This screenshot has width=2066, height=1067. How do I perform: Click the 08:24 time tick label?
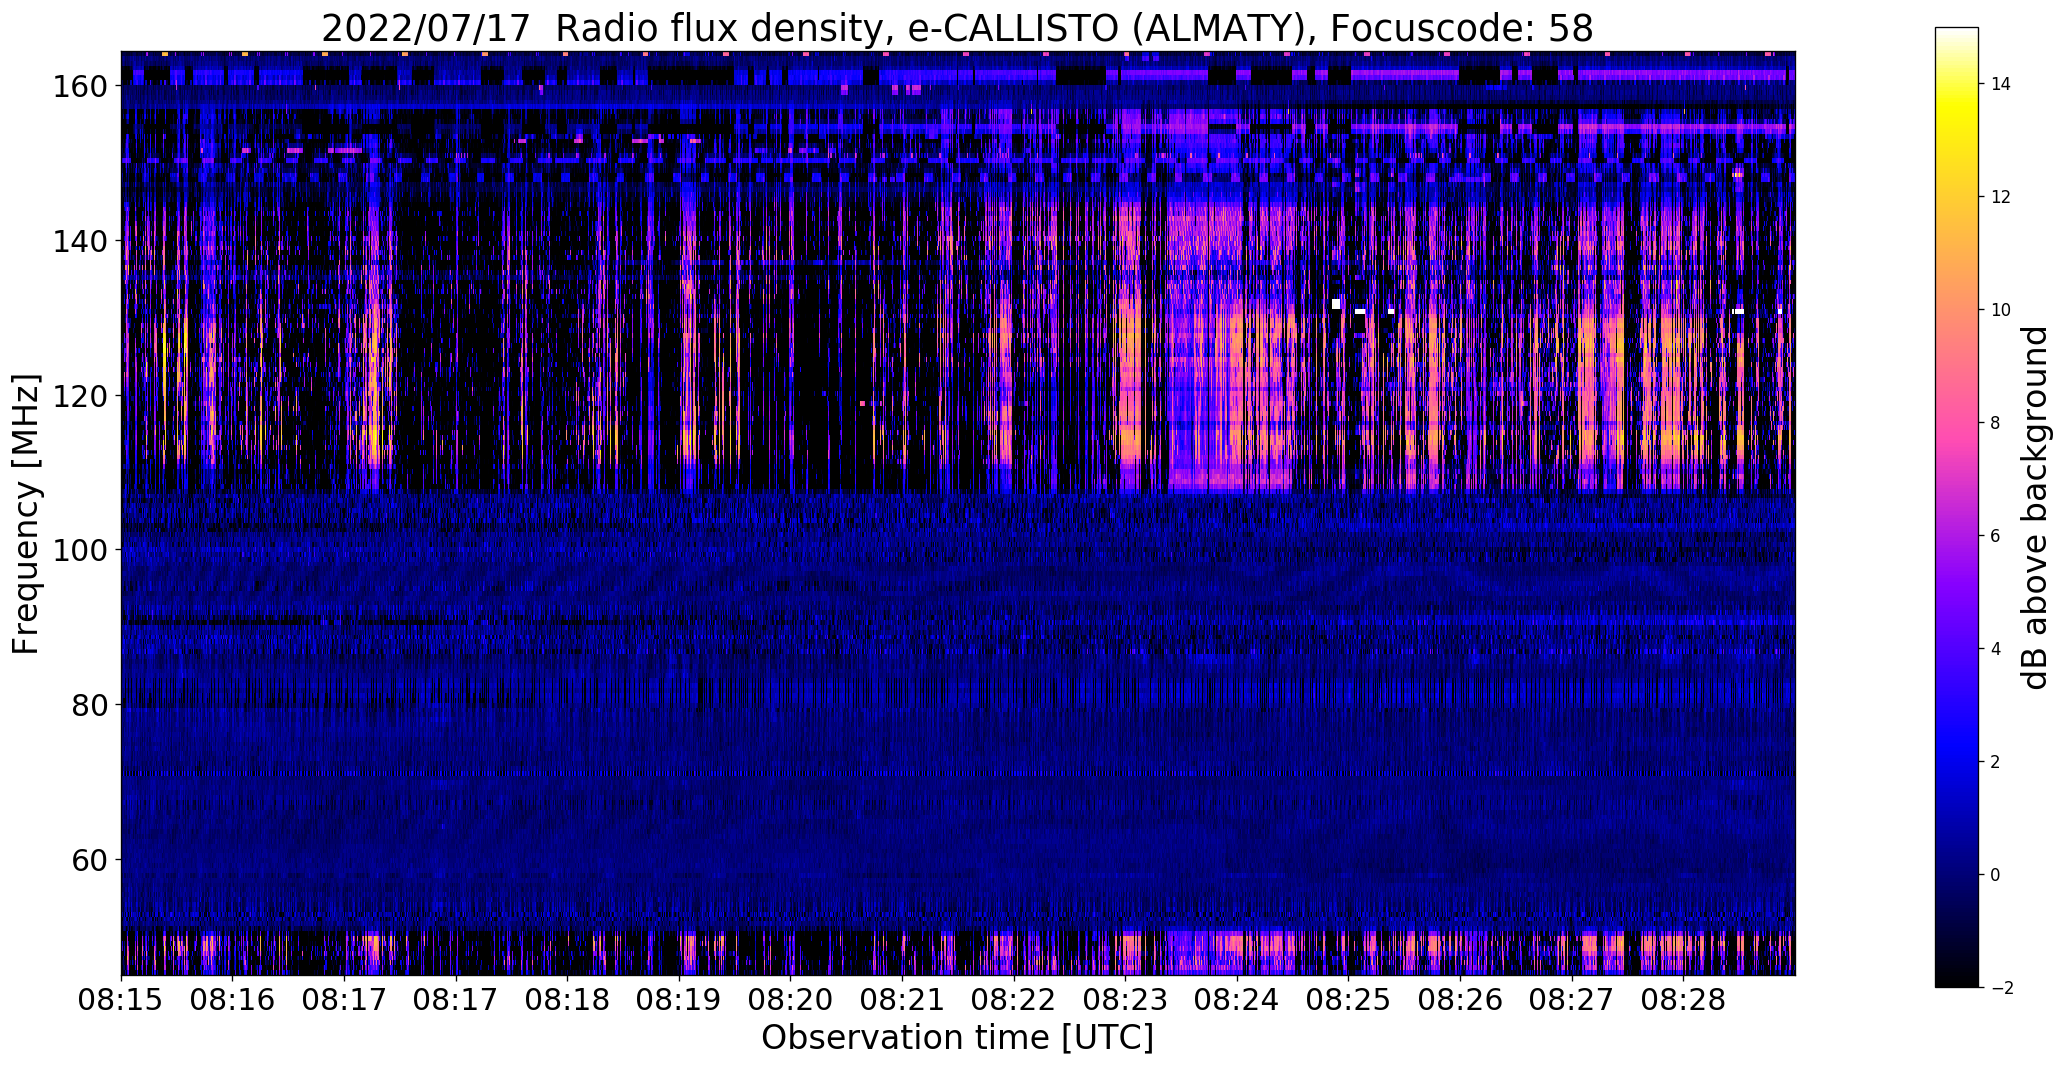[x=1237, y=1001]
